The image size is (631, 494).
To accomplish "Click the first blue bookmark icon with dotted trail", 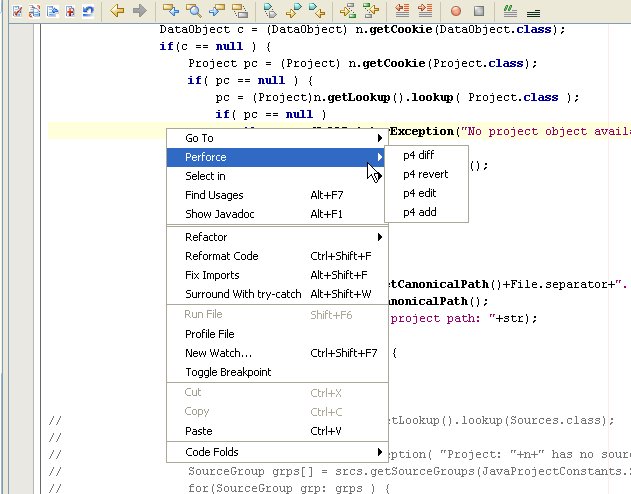I will pos(270,11).
